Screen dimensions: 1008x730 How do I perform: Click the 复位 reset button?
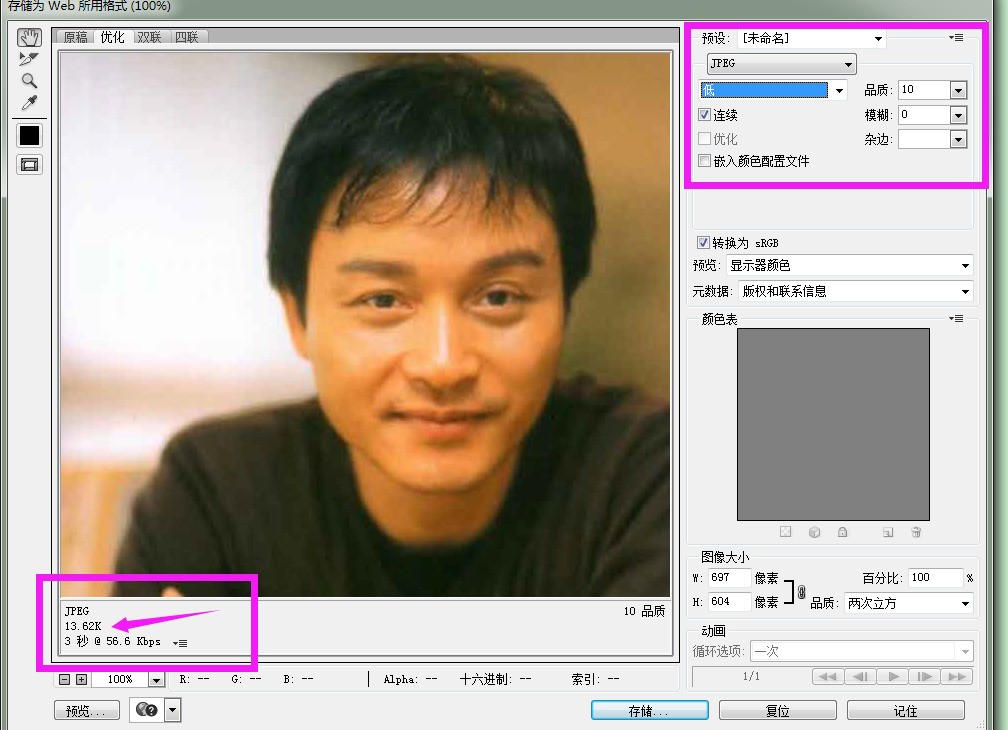778,711
